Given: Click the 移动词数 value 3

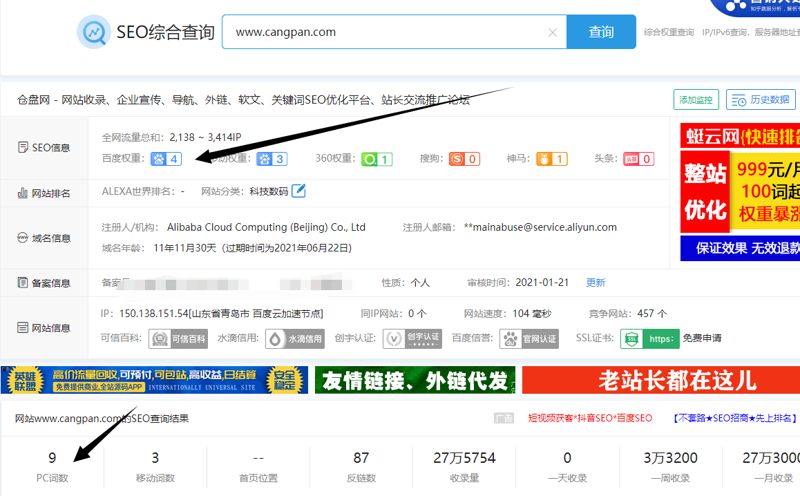Looking at the screenshot, I should tap(155, 458).
